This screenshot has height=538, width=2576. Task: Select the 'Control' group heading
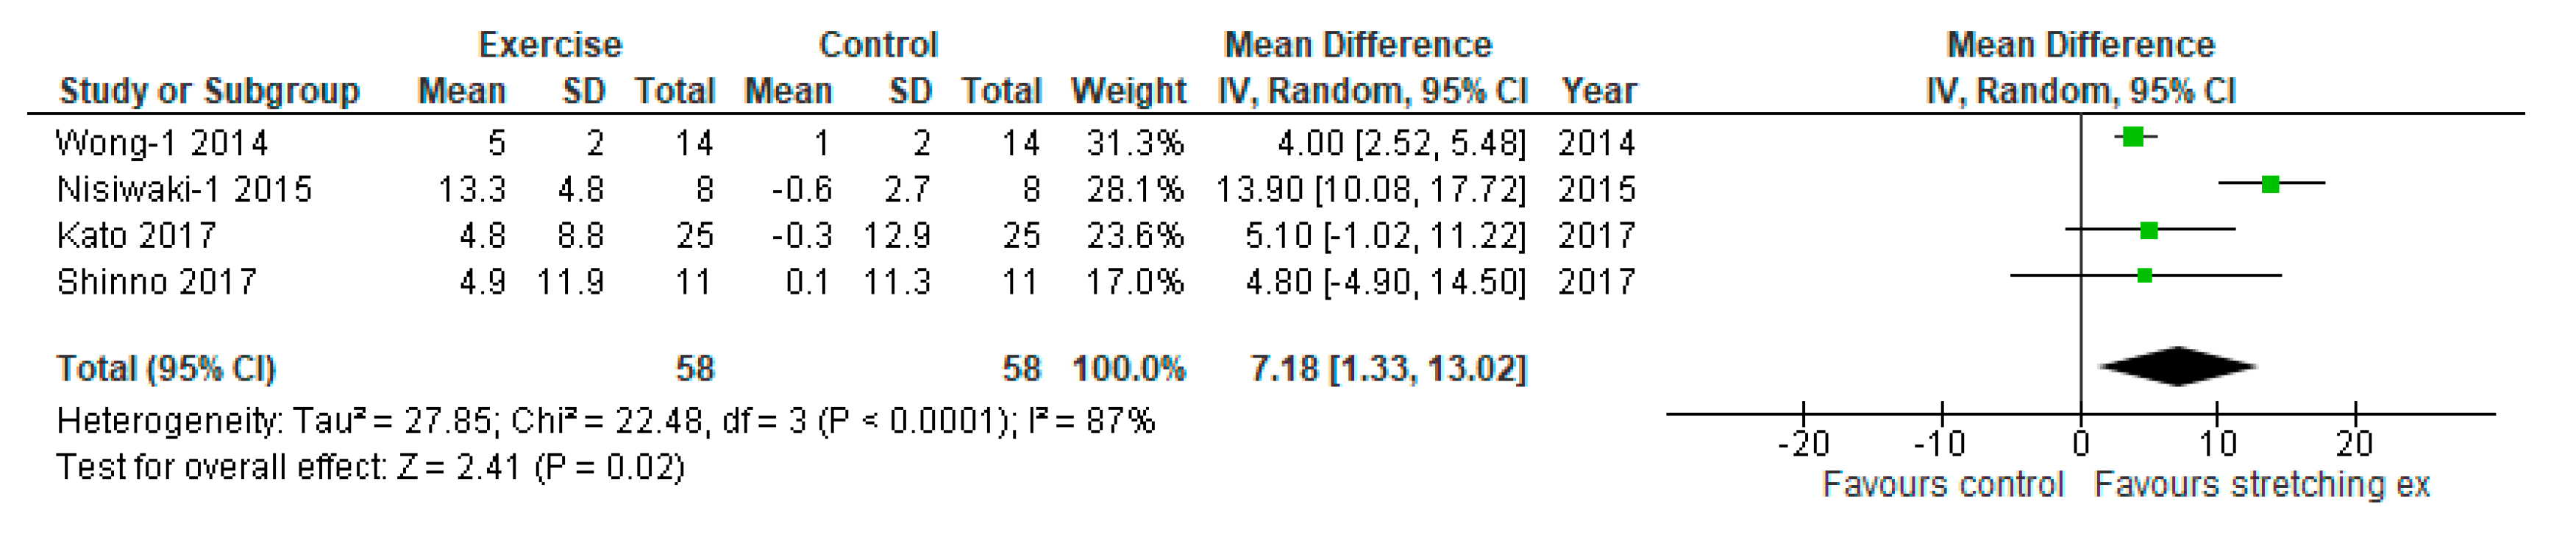877,45
